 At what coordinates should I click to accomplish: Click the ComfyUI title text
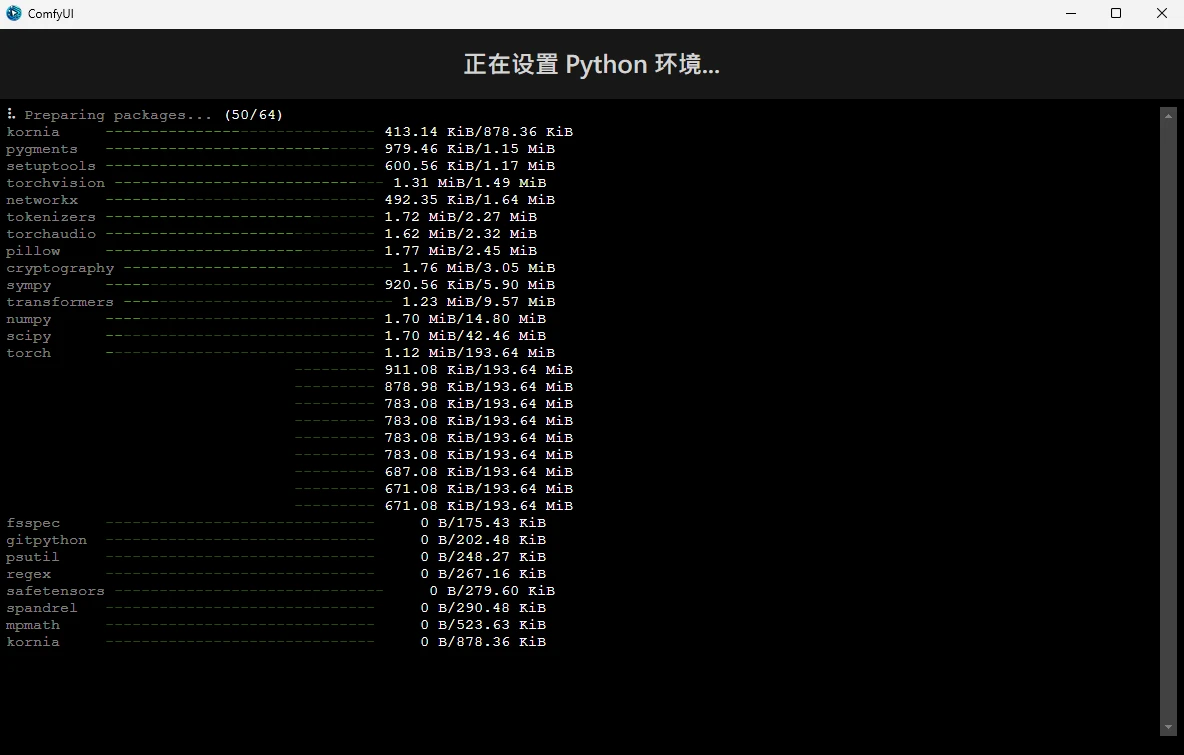[50, 14]
